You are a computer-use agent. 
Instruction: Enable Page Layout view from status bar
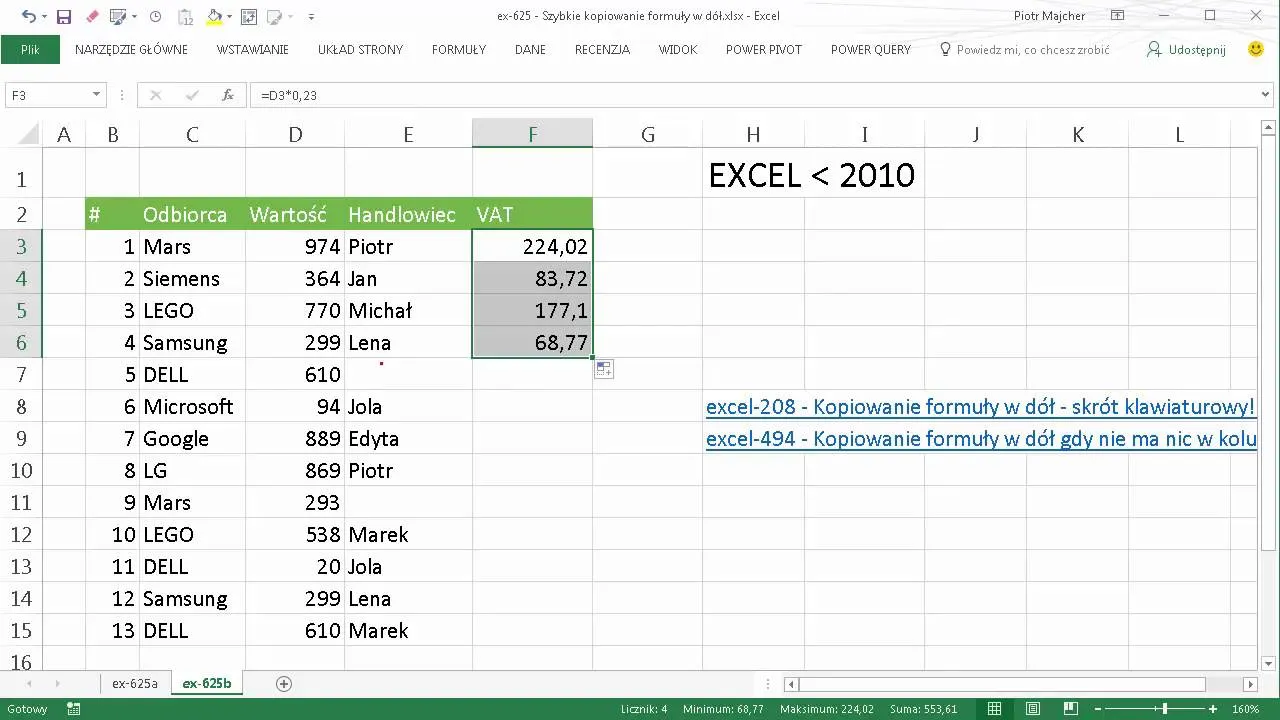1033,708
